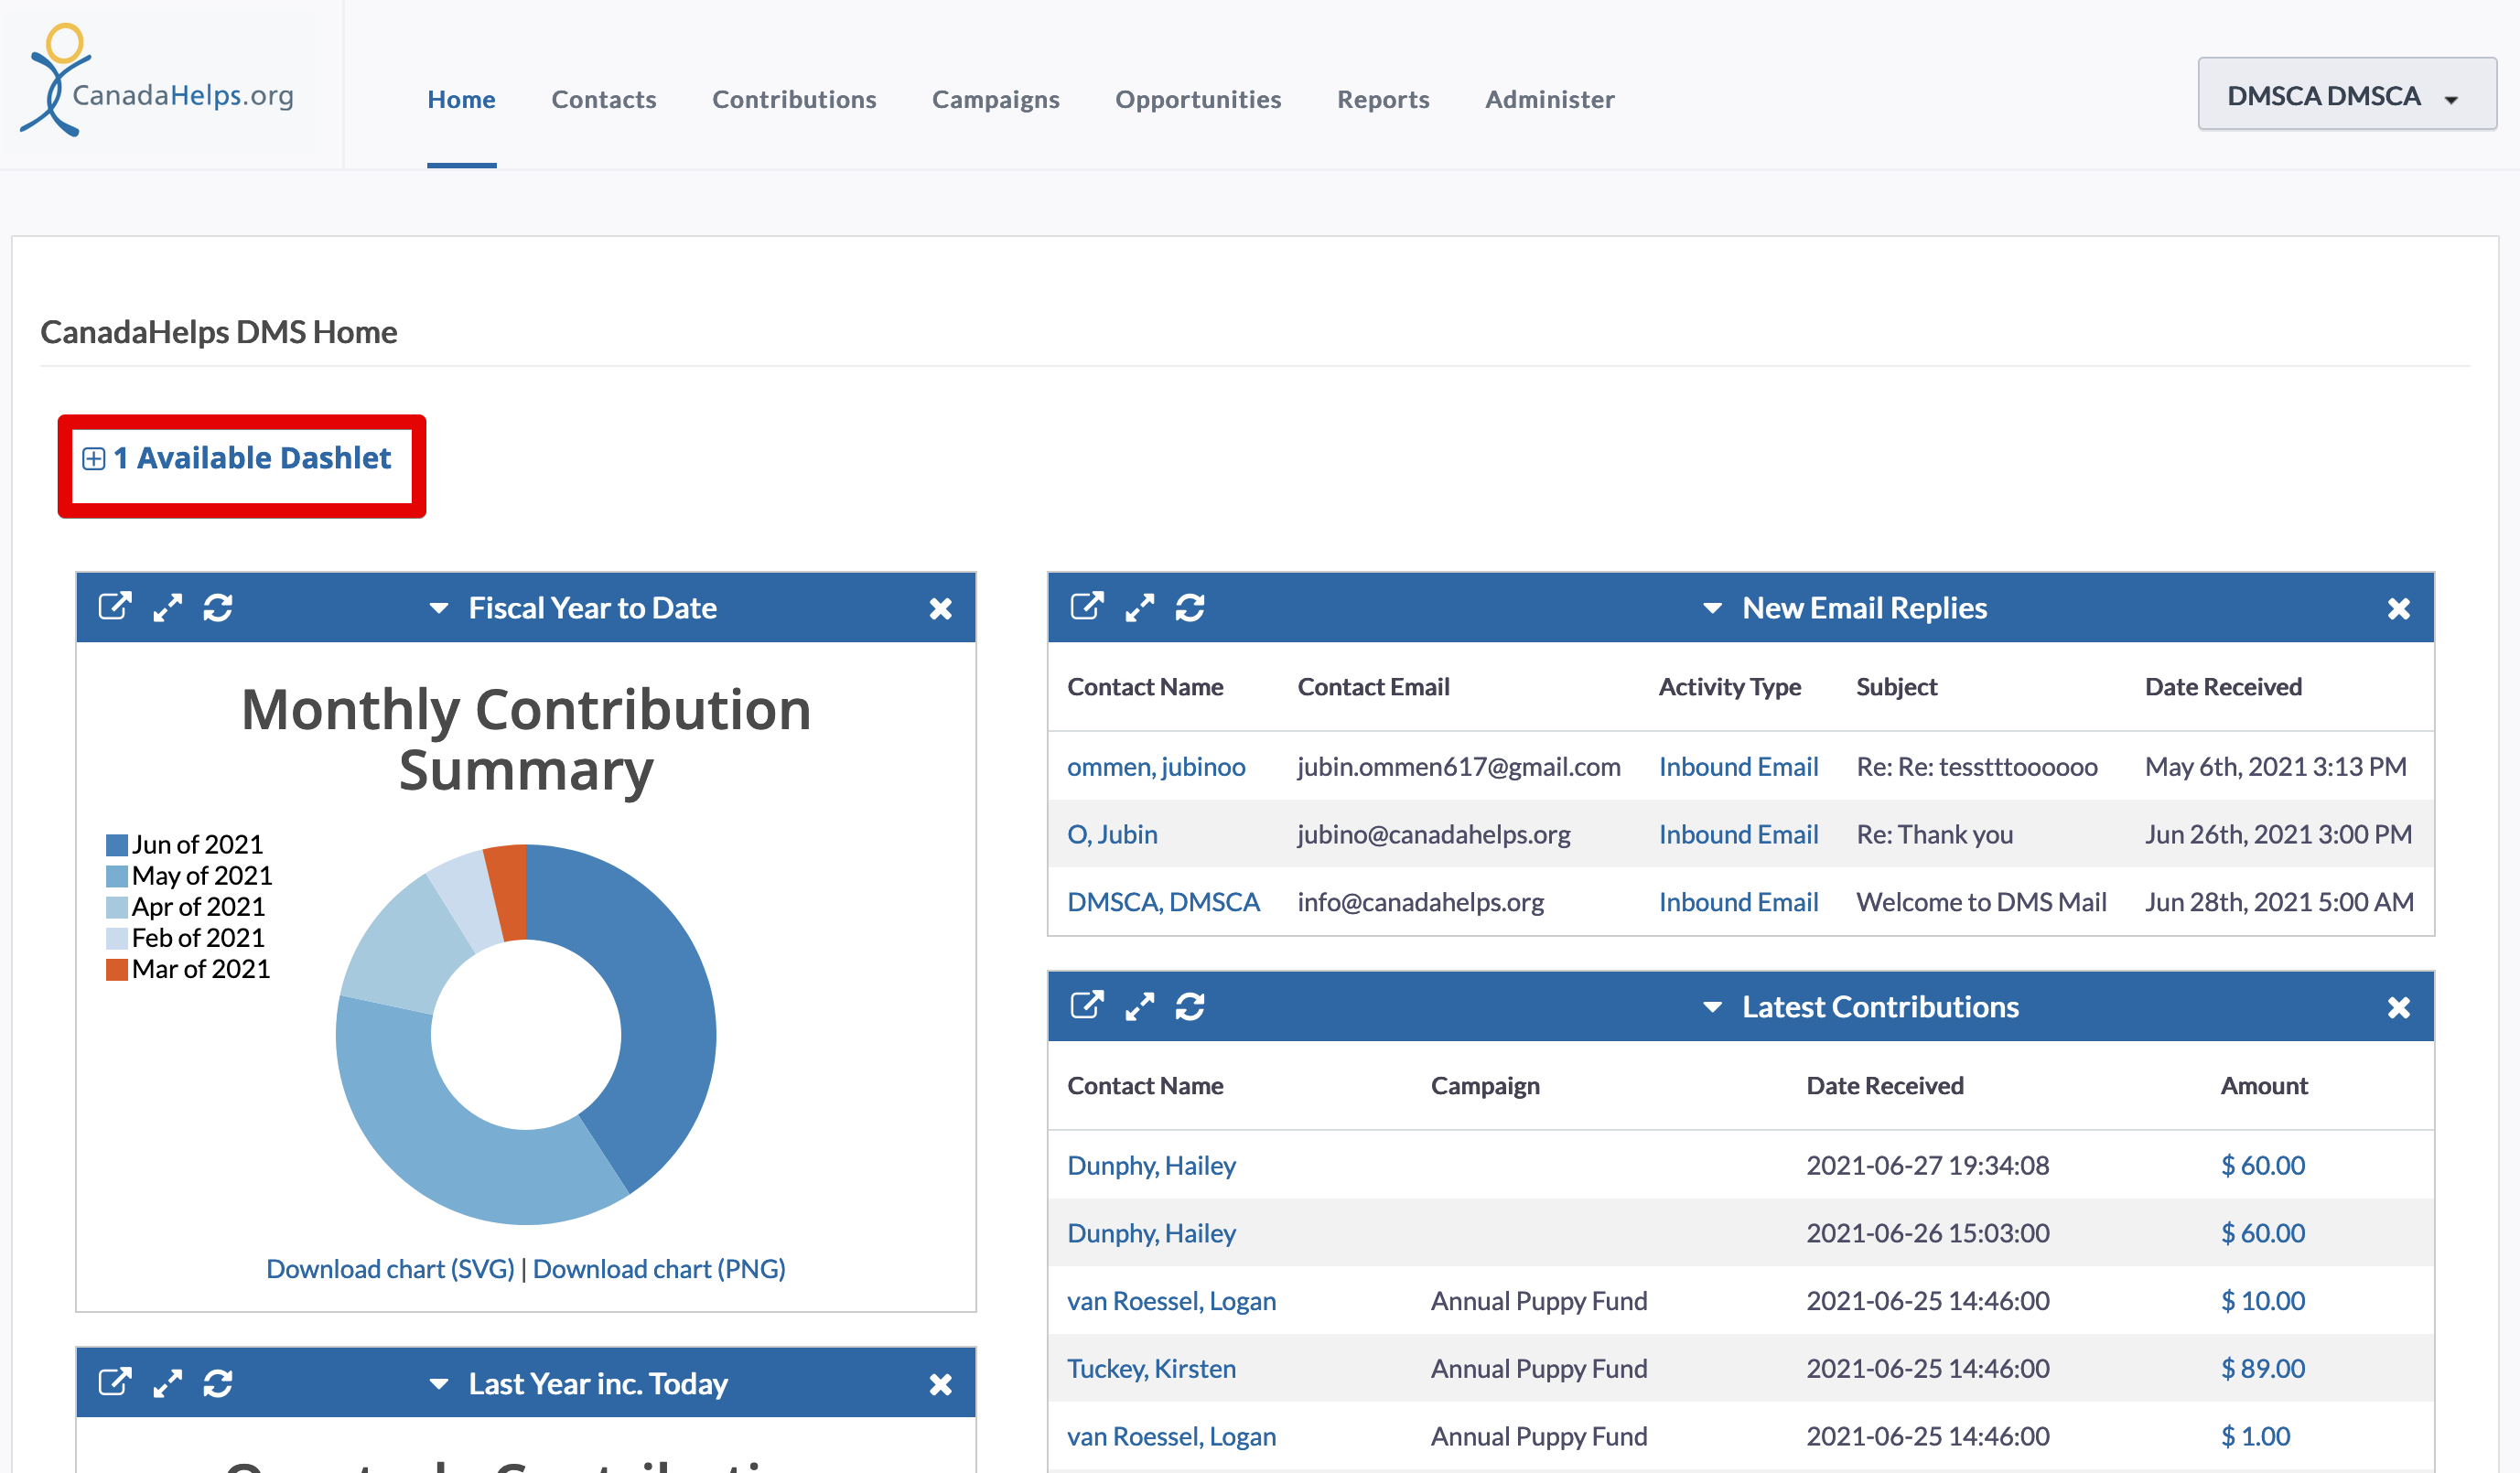Close the Latest Contributions dashlet
The height and width of the screenshot is (1473, 2520).
2398,1007
